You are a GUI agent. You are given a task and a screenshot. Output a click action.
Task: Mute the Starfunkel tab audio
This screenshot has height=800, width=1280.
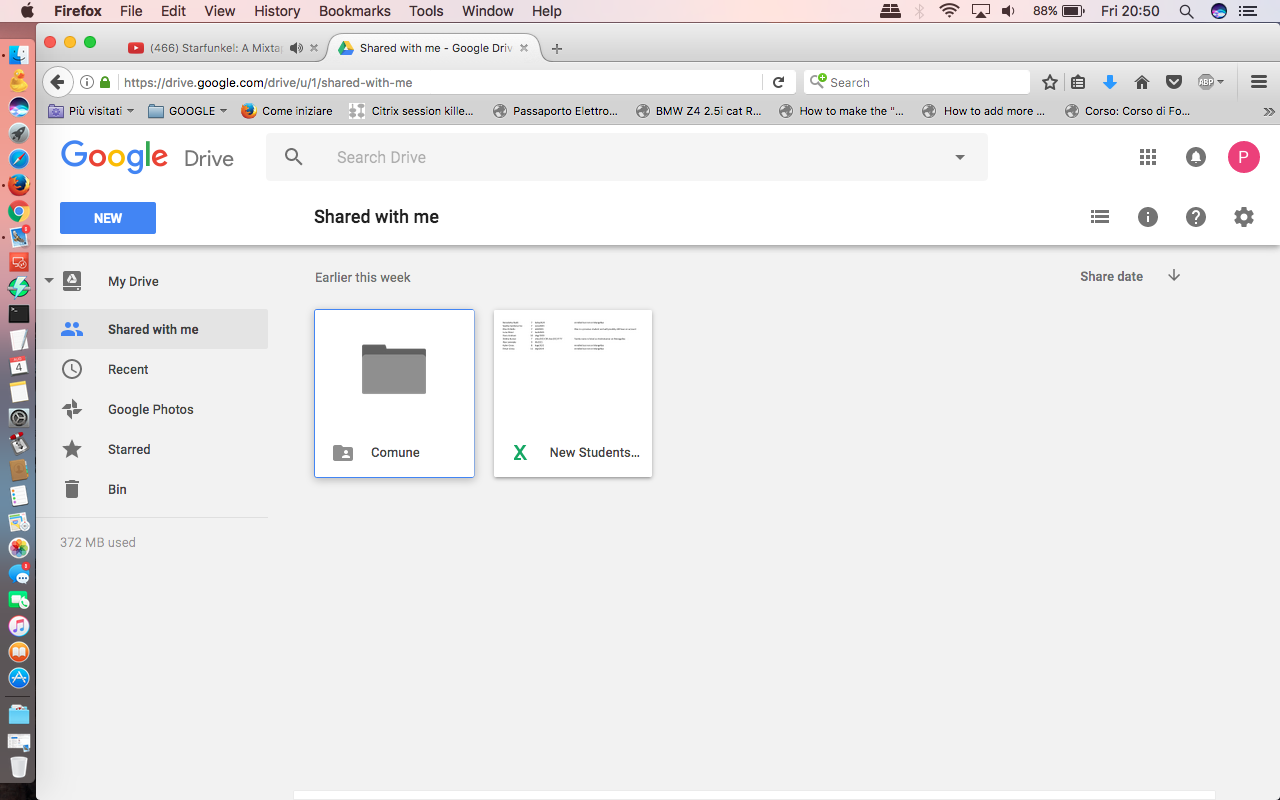tap(296, 48)
